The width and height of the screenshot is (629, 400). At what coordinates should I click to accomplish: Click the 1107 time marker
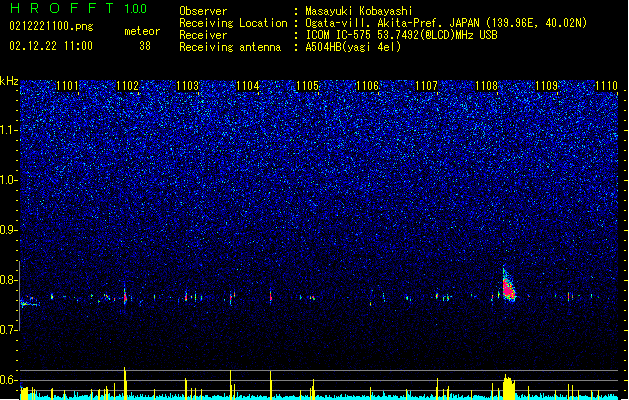point(426,86)
